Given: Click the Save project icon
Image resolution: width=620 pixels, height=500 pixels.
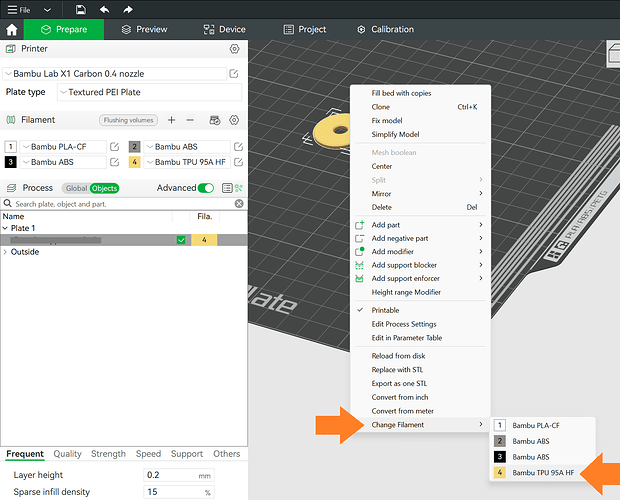Looking at the screenshot, I should point(81,9).
